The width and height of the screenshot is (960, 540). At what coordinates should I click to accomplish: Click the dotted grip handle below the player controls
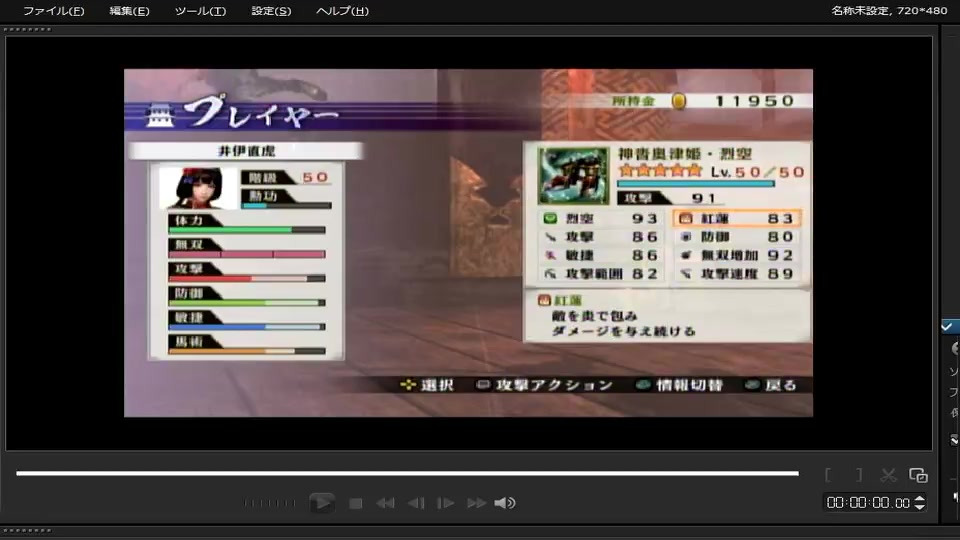(x=28, y=531)
